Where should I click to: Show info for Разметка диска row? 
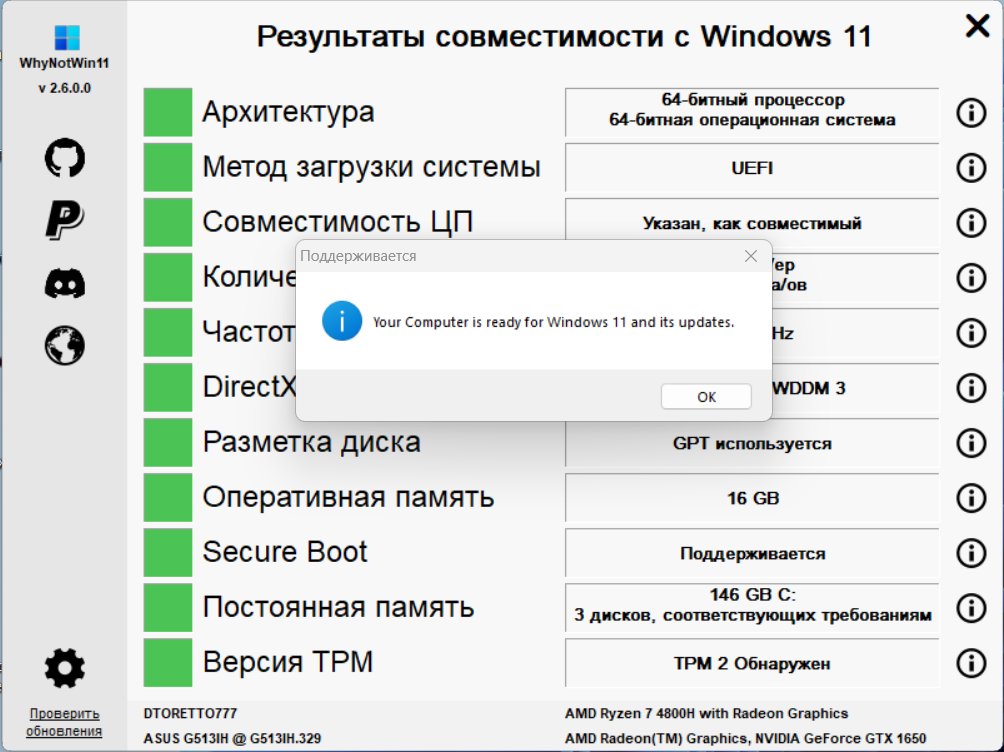pos(971,443)
